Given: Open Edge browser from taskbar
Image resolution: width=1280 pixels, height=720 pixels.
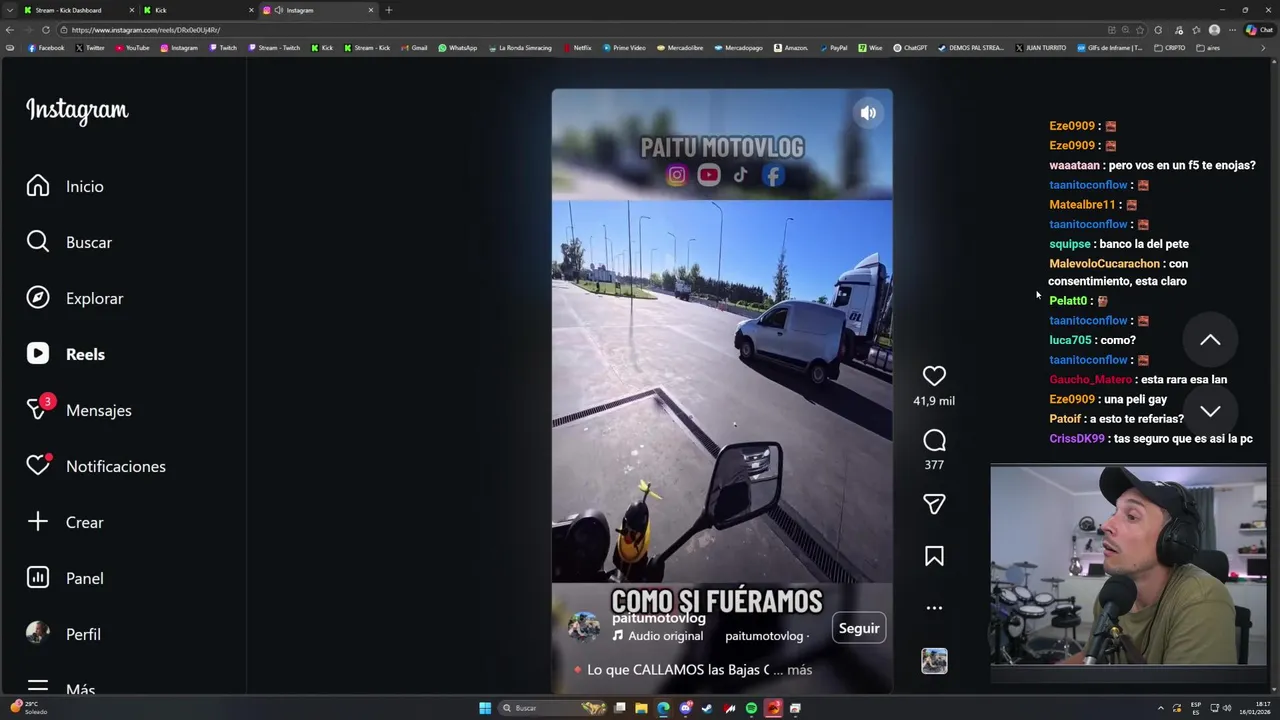Looking at the screenshot, I should pos(663,708).
